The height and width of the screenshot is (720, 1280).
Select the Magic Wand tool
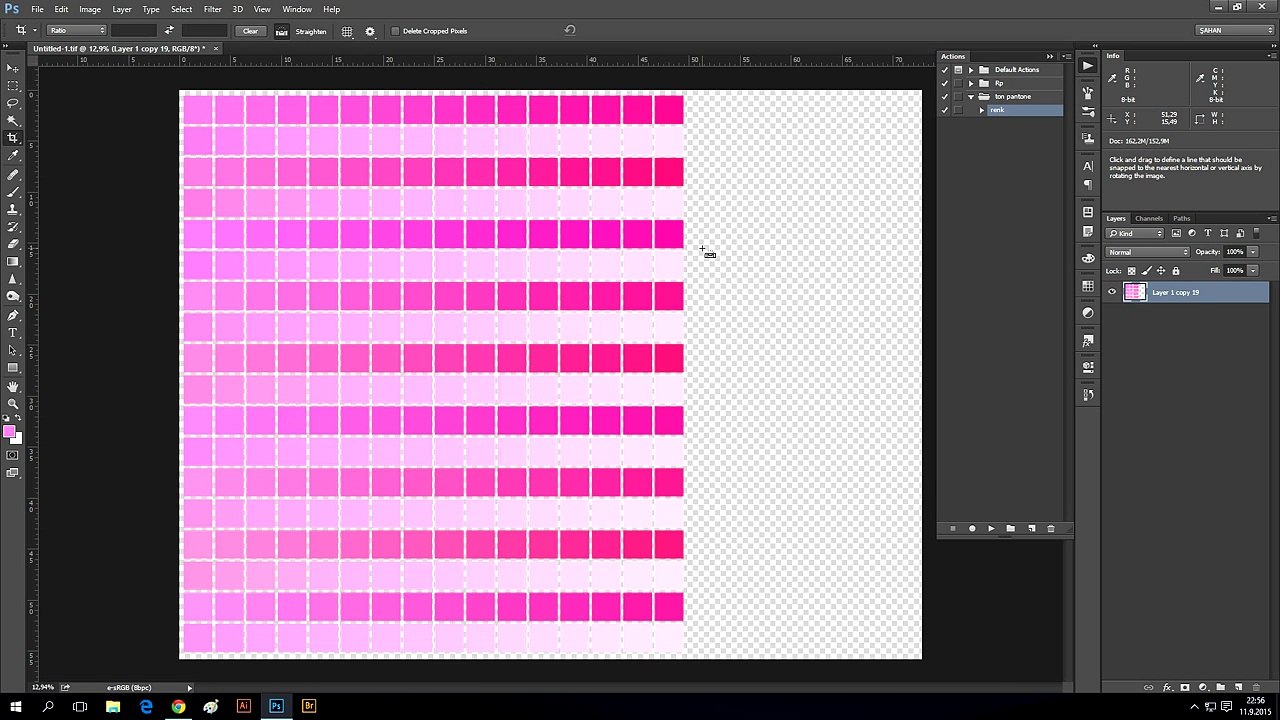point(13,120)
